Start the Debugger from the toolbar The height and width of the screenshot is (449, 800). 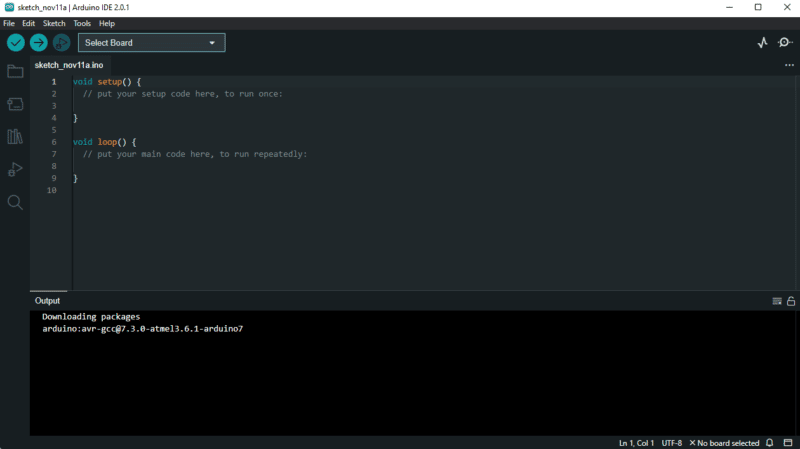(x=61, y=42)
